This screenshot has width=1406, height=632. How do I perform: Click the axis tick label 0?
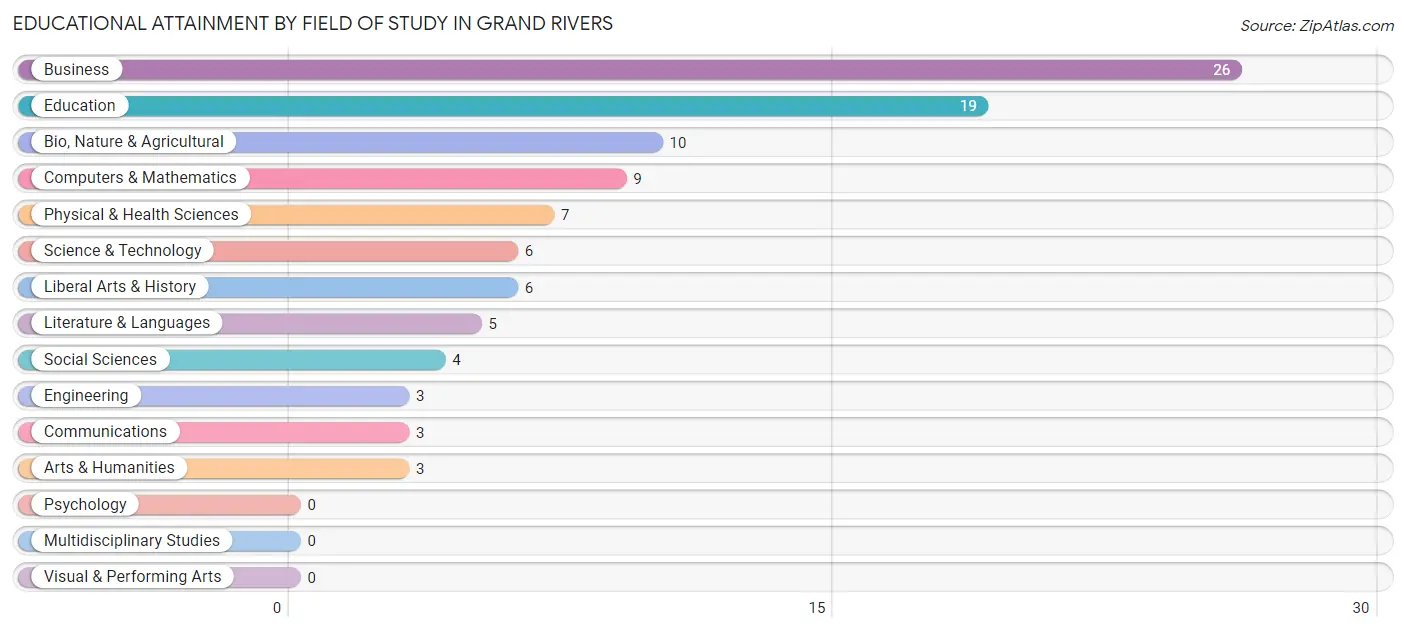(277, 608)
